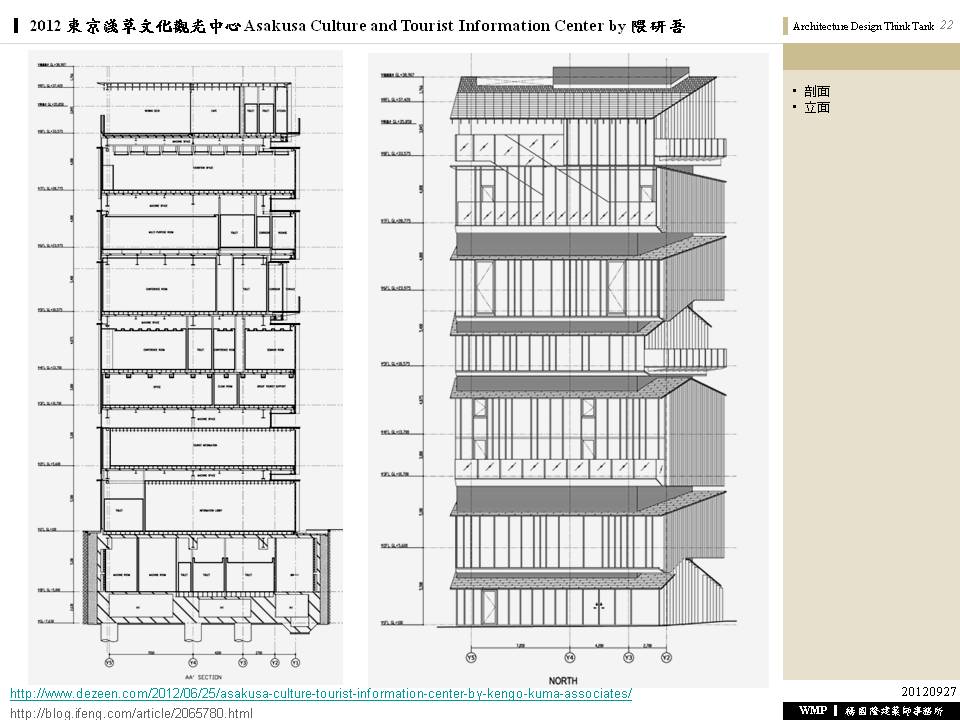Click the Y4 grid marker on the elevation
This screenshot has width=960, height=720.
(569, 657)
